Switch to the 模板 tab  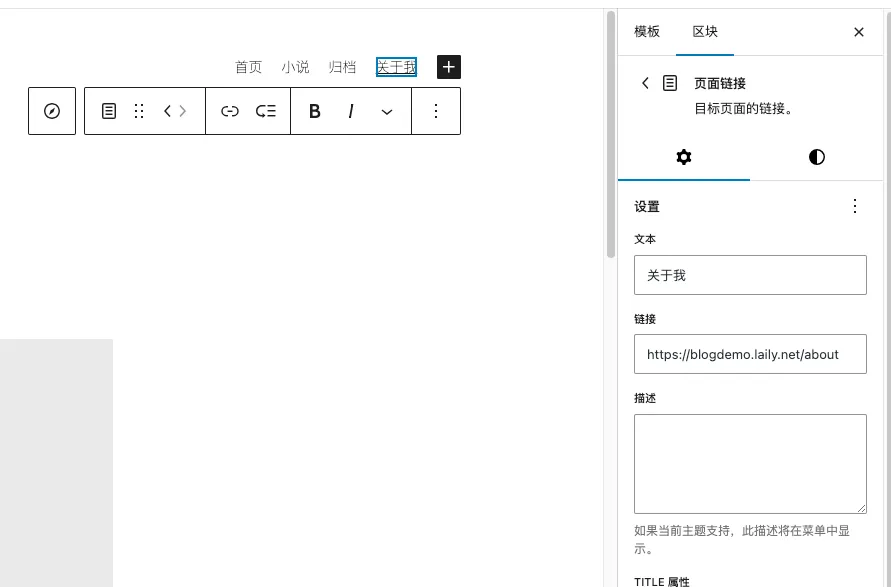pyautogui.click(x=647, y=32)
